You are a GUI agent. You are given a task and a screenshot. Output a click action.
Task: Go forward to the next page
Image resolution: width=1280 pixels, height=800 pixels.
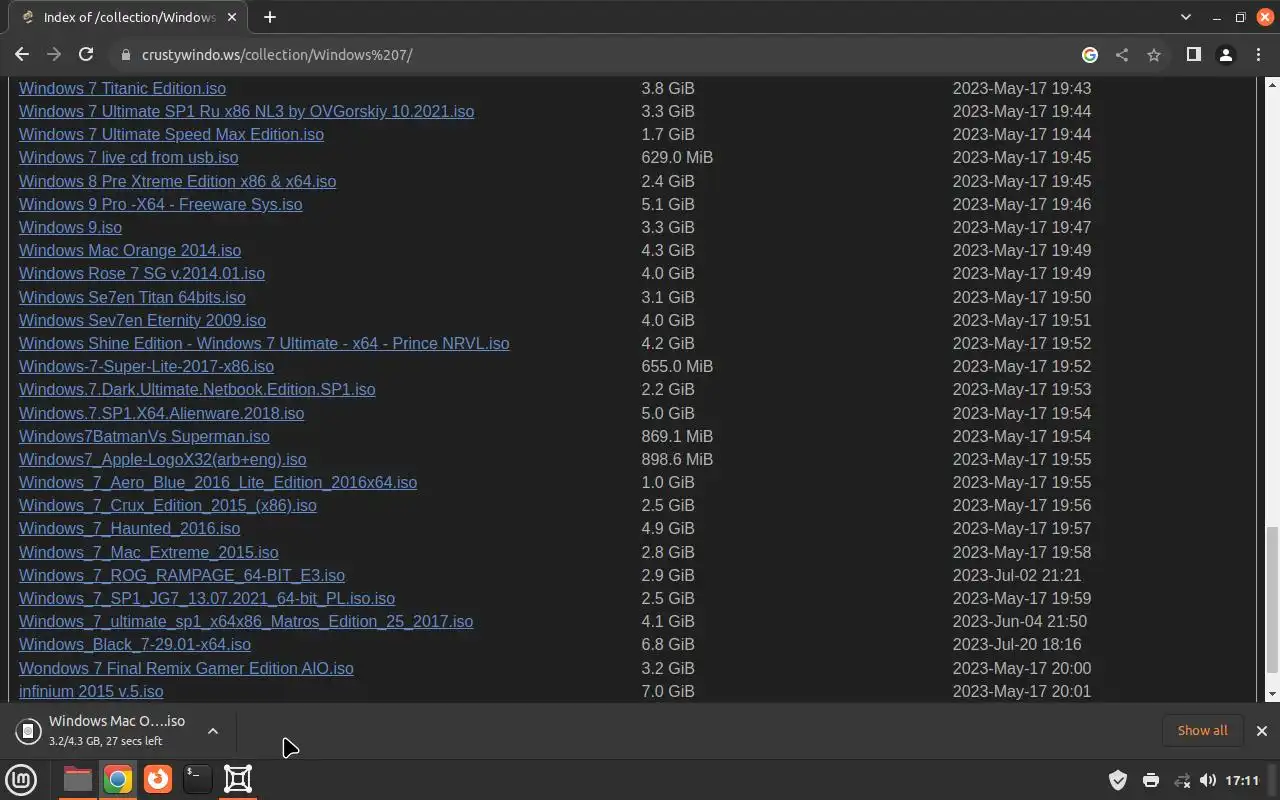[x=54, y=55]
